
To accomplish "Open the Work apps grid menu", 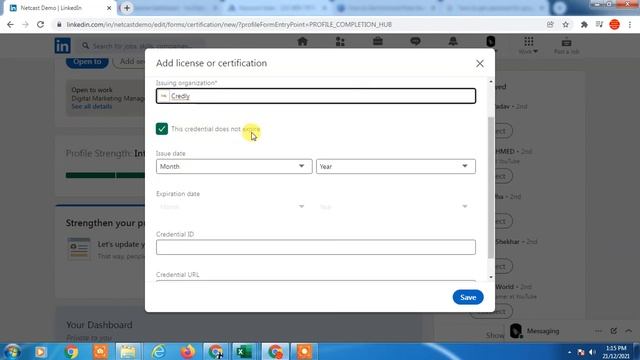I will coord(529,45).
